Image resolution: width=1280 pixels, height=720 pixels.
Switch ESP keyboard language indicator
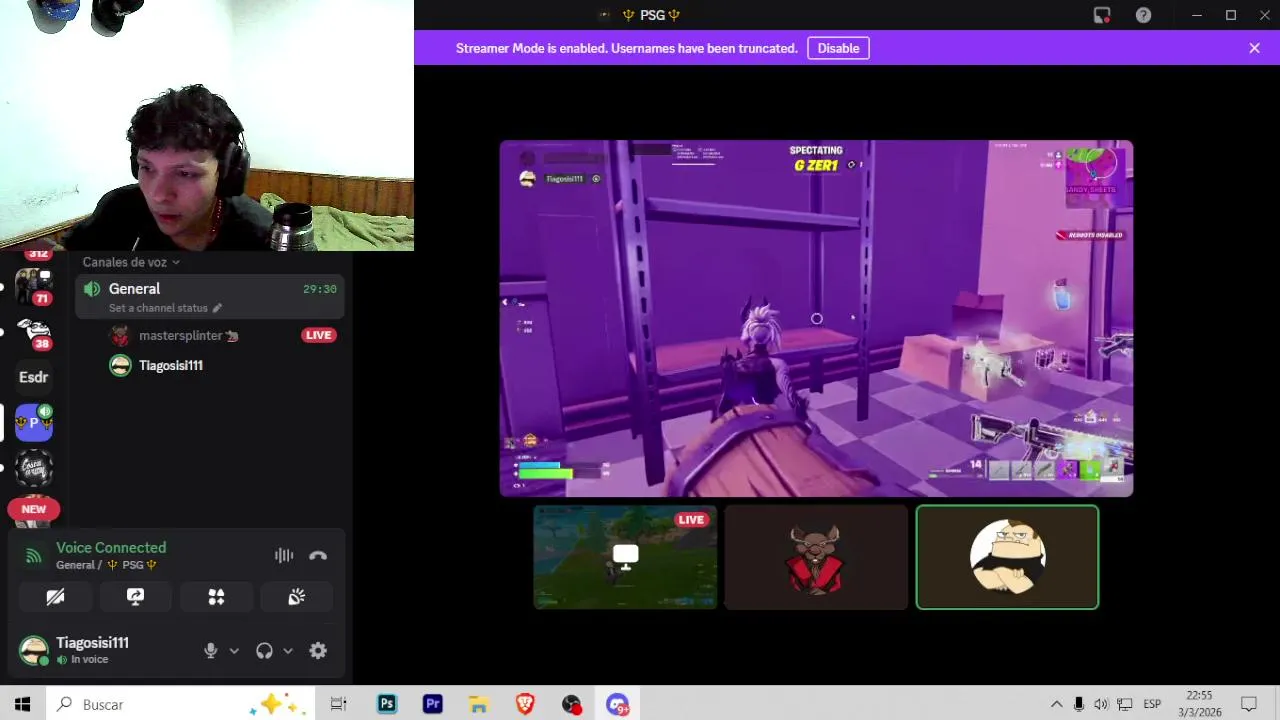[x=1152, y=704]
